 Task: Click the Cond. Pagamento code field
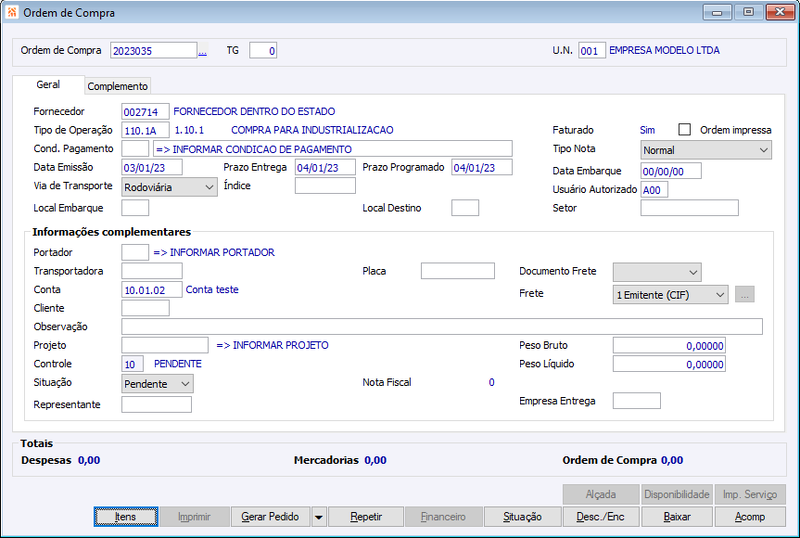point(135,149)
